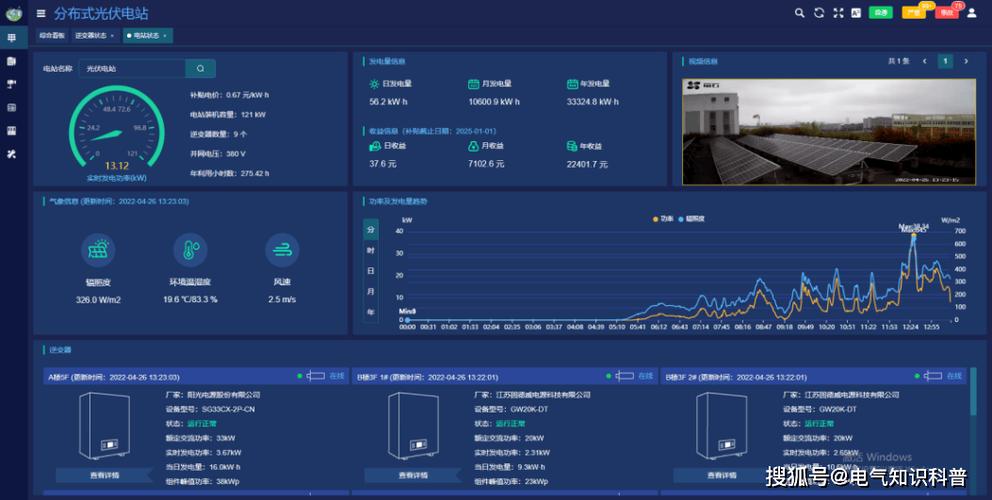Open the first sidebar dashboard icon

click(x=11, y=38)
